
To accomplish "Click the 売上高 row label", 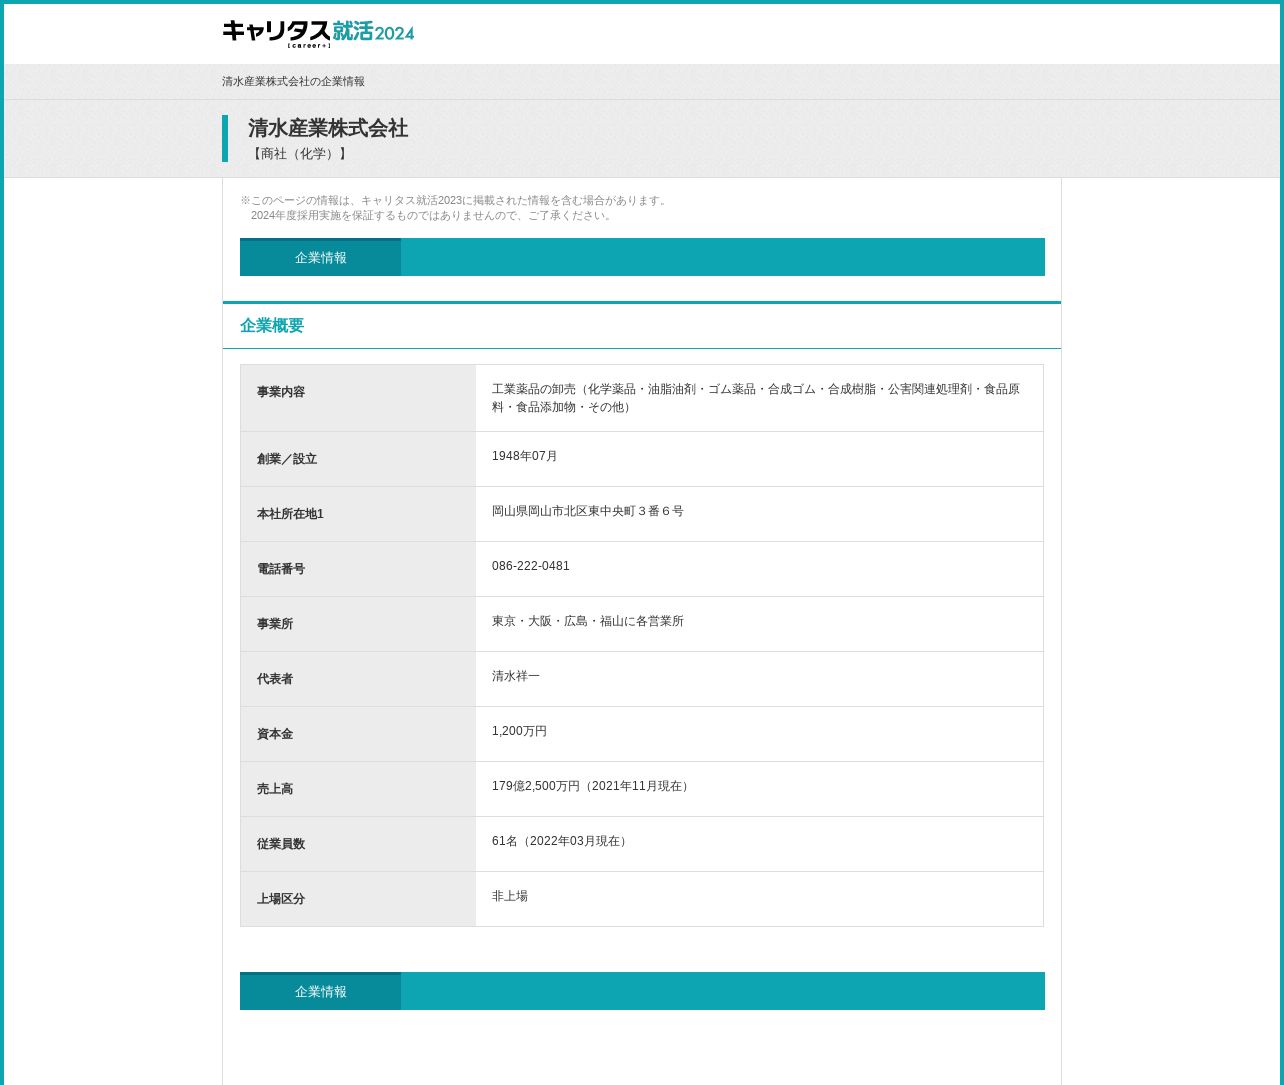I will tap(275, 789).
